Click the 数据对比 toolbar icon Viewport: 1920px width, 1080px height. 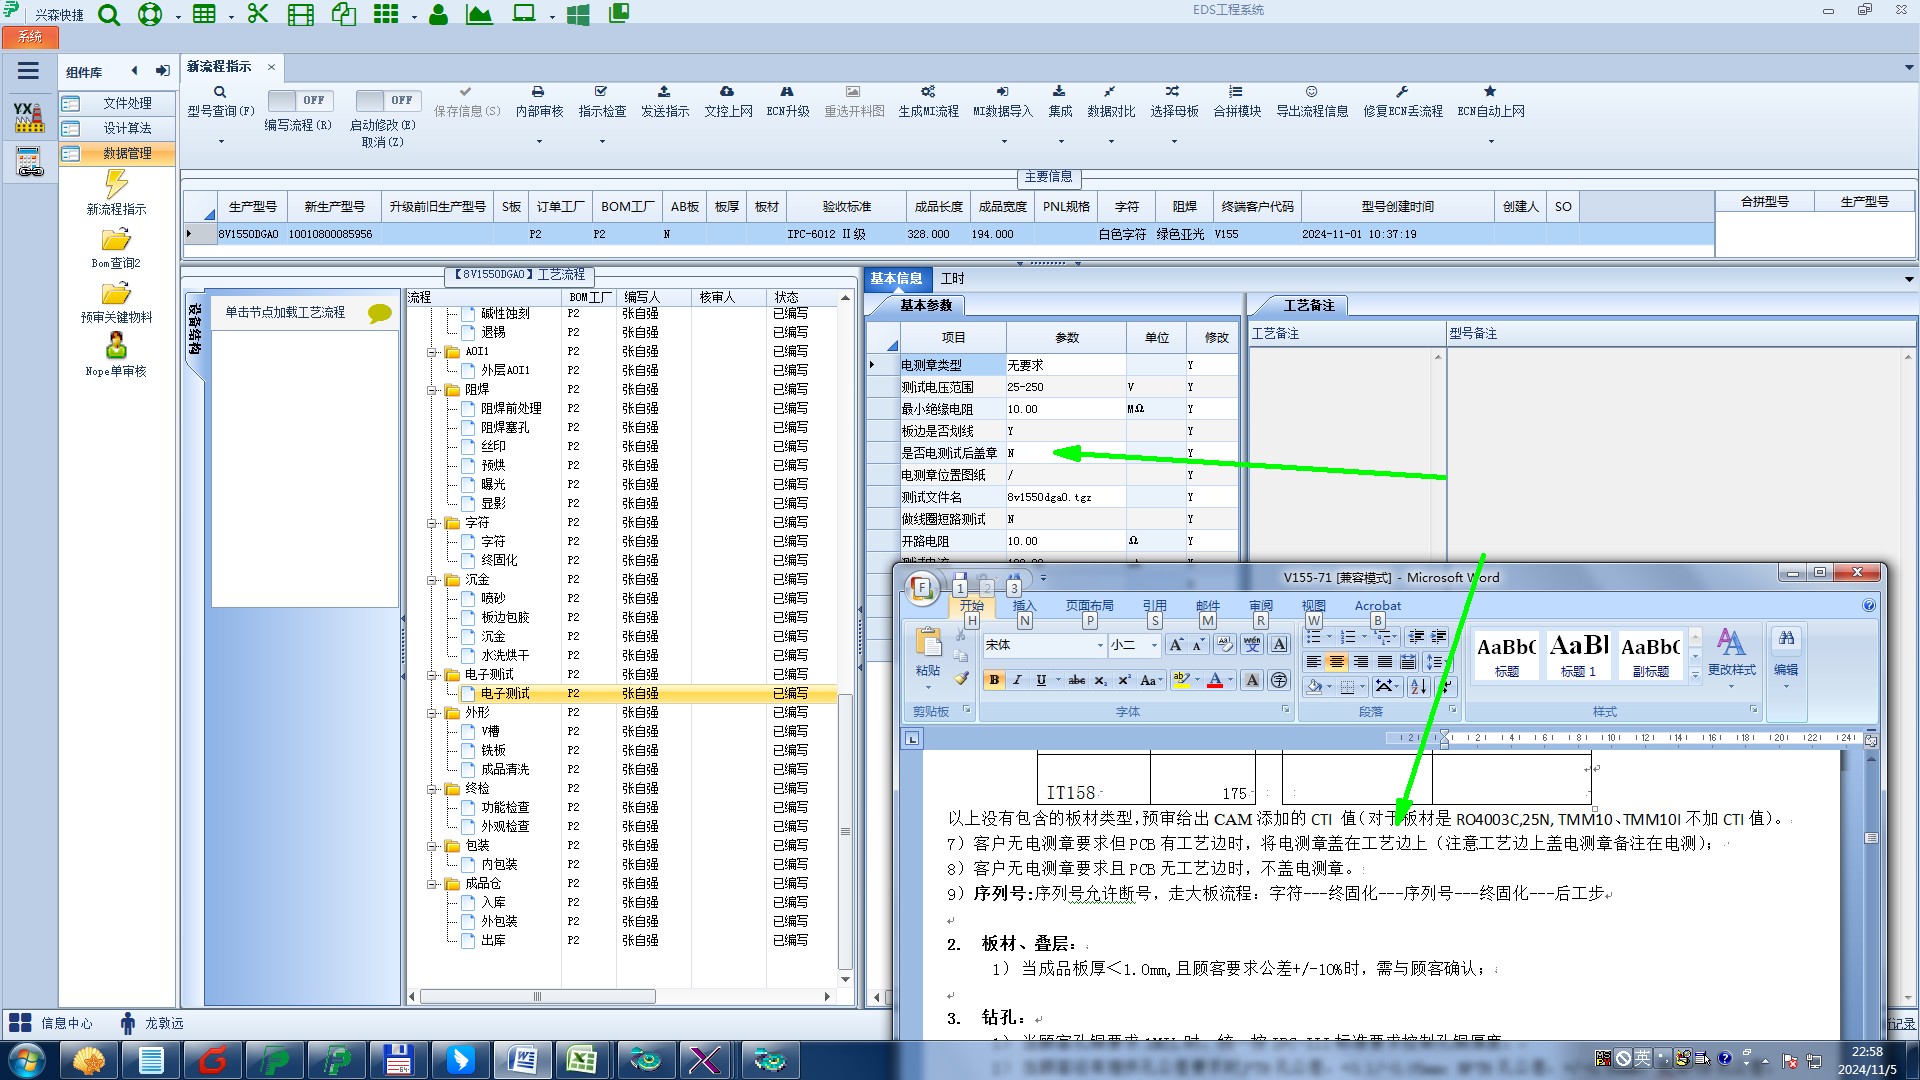[1110, 91]
